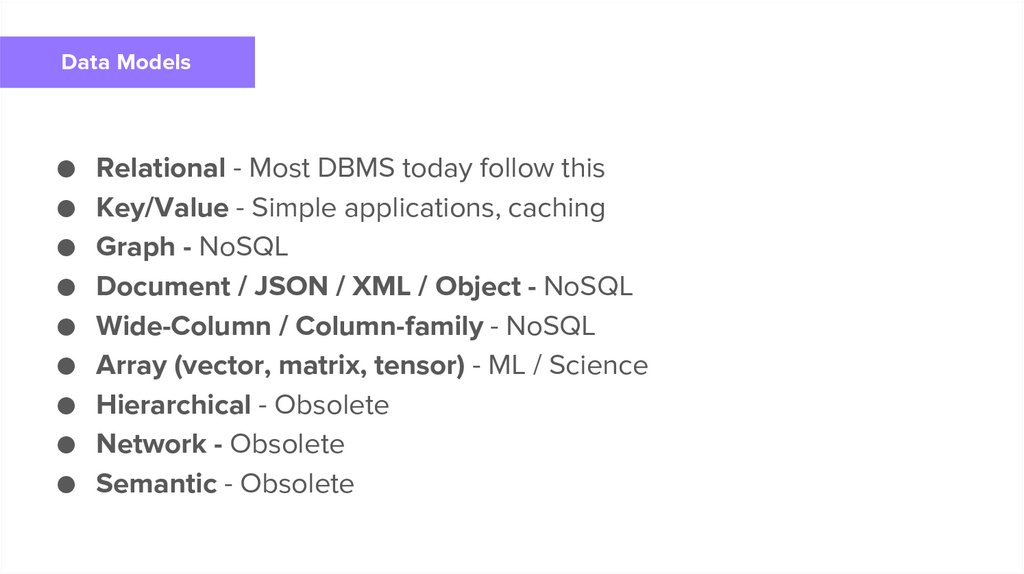Click the "ML / Science" description text
This screenshot has height=574, width=1024.
pyautogui.click(x=567, y=366)
